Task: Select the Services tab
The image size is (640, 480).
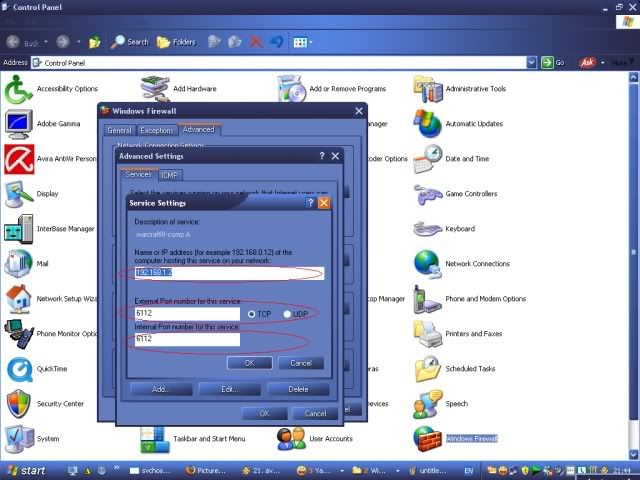Action: (138, 174)
